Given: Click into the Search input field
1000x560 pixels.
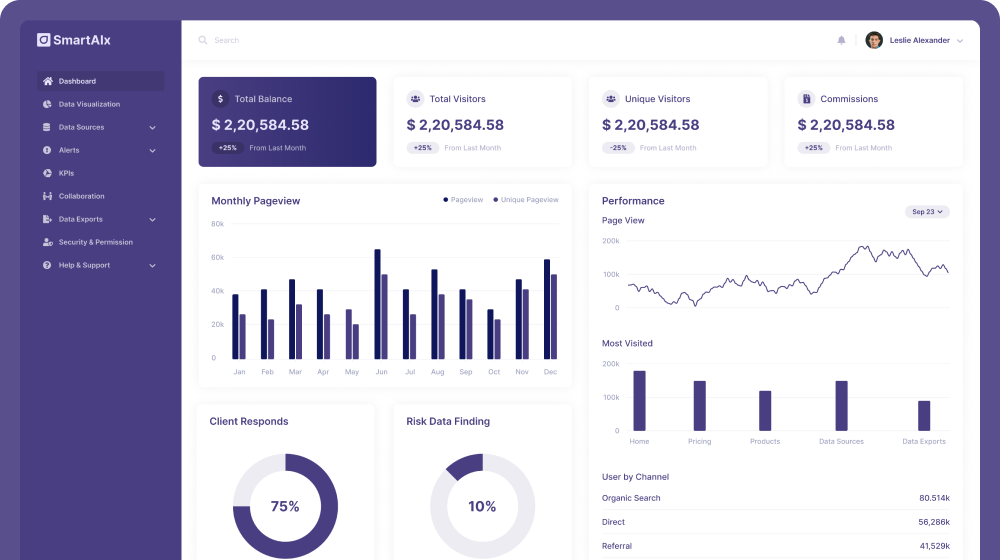Looking at the screenshot, I should (300, 40).
